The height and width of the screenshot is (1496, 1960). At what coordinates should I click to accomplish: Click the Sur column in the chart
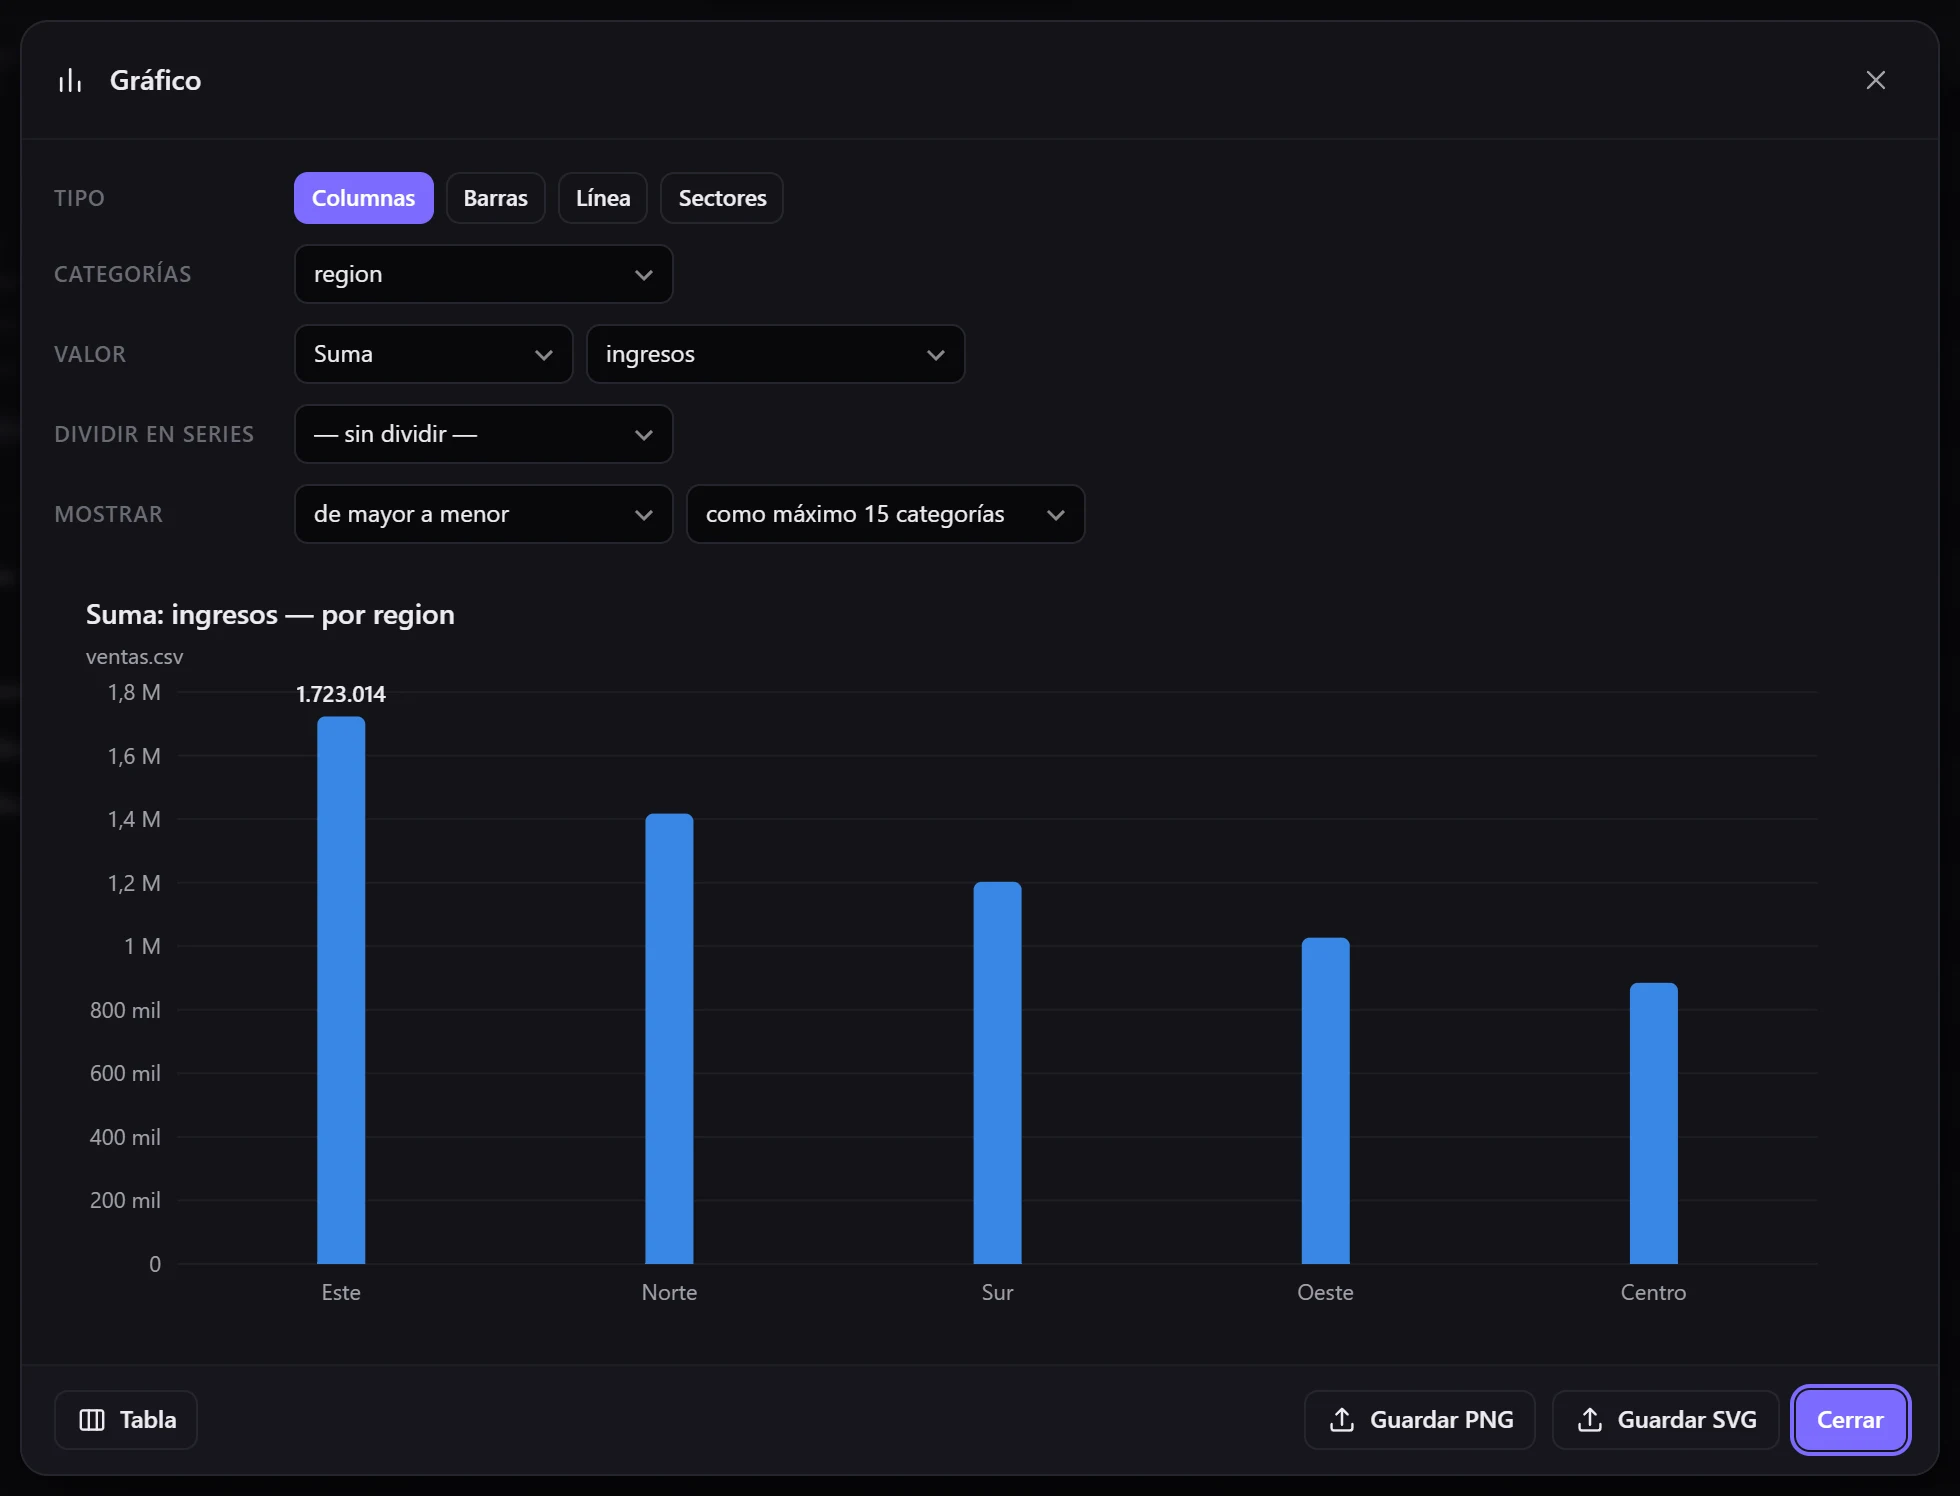click(997, 1073)
